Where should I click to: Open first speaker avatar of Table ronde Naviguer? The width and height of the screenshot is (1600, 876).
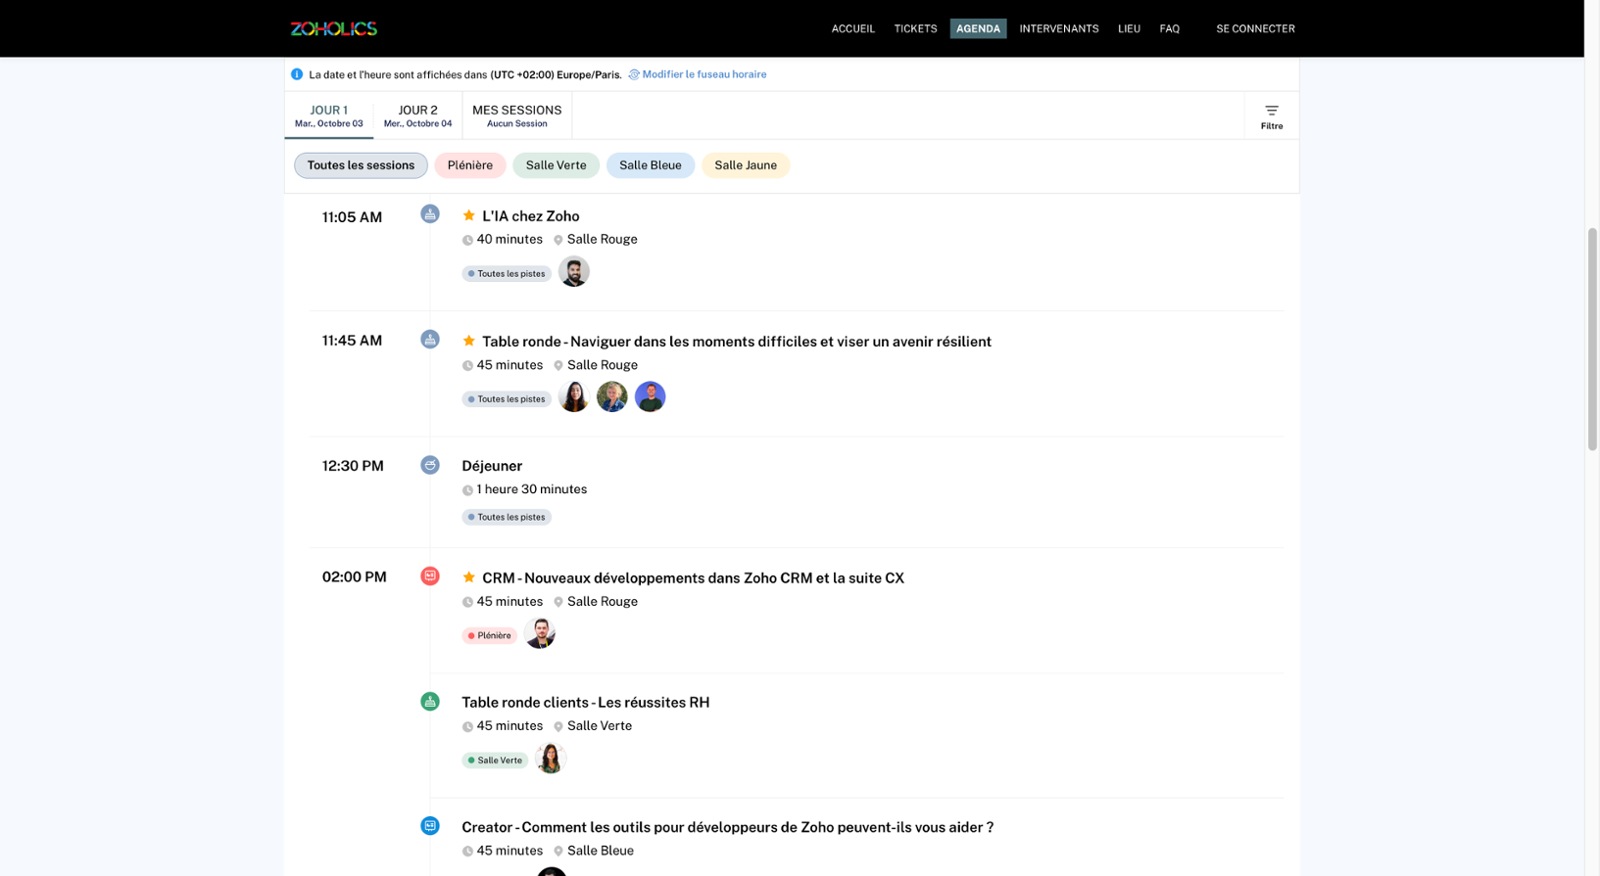(x=574, y=397)
